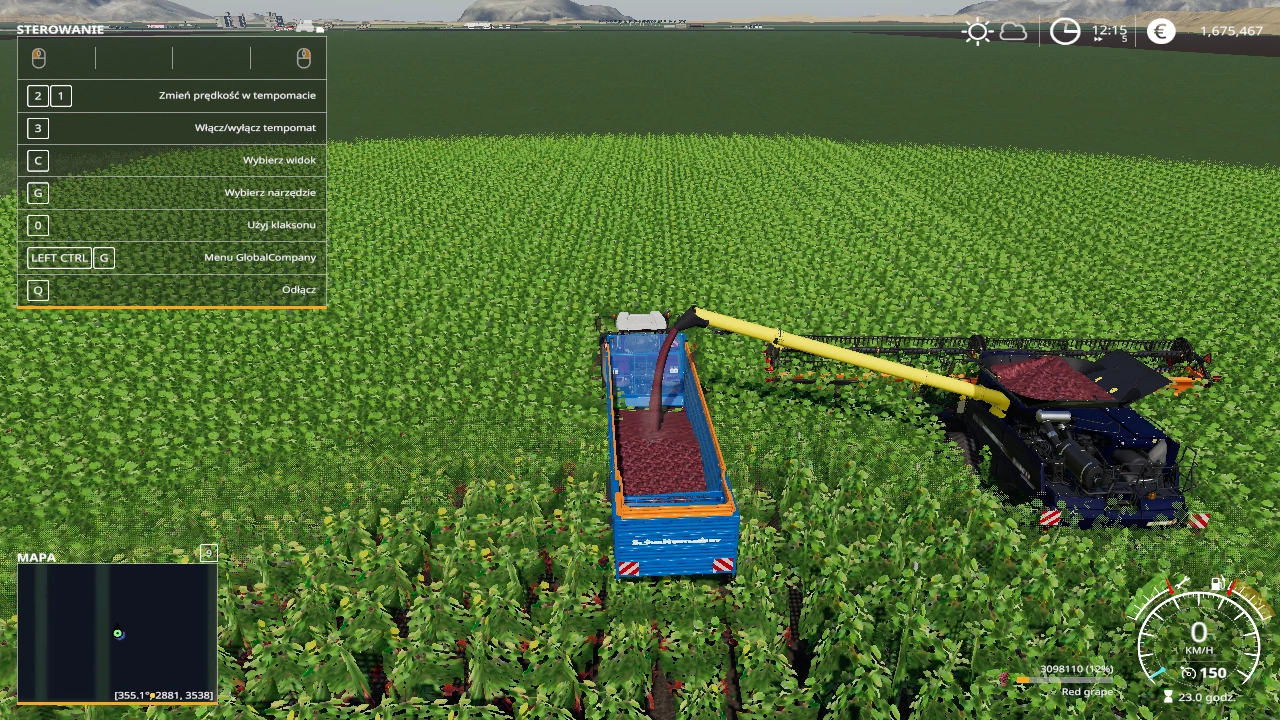The width and height of the screenshot is (1280, 720).
Task: Click the '3098110 (12%)' fill value
Action: (x=1076, y=669)
